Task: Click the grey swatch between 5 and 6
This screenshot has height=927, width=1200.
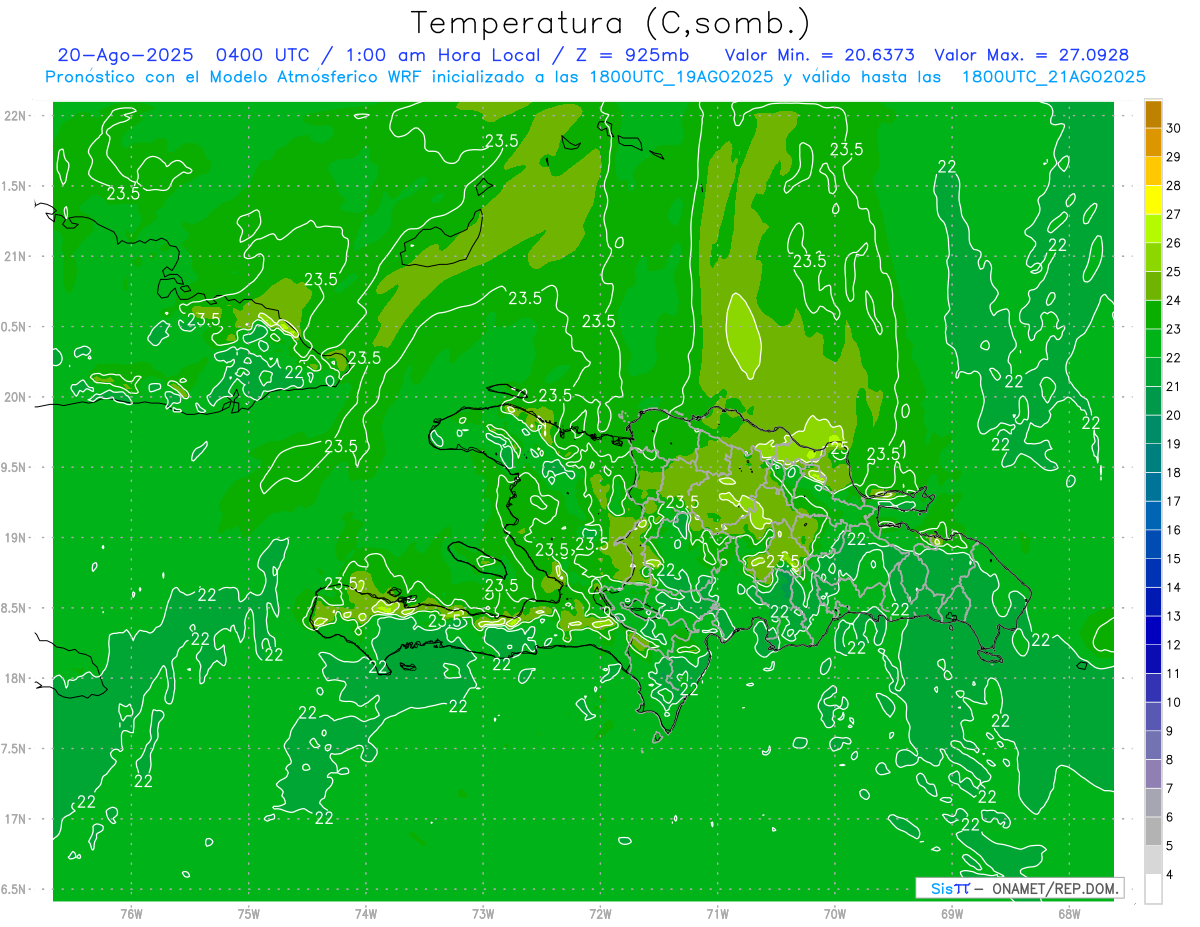Action: tap(1153, 832)
